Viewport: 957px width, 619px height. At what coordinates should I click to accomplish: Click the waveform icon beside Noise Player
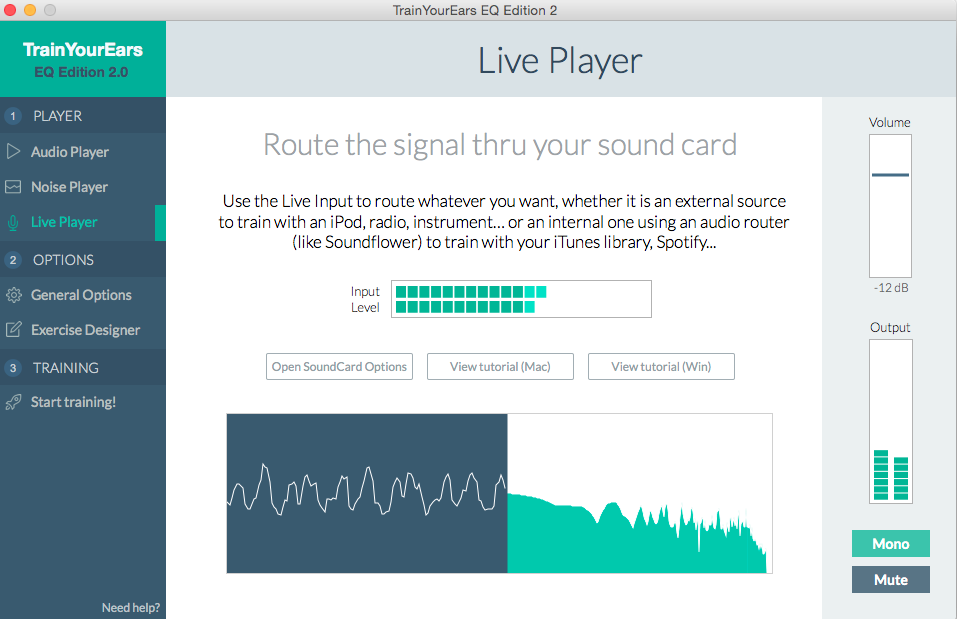(13, 187)
